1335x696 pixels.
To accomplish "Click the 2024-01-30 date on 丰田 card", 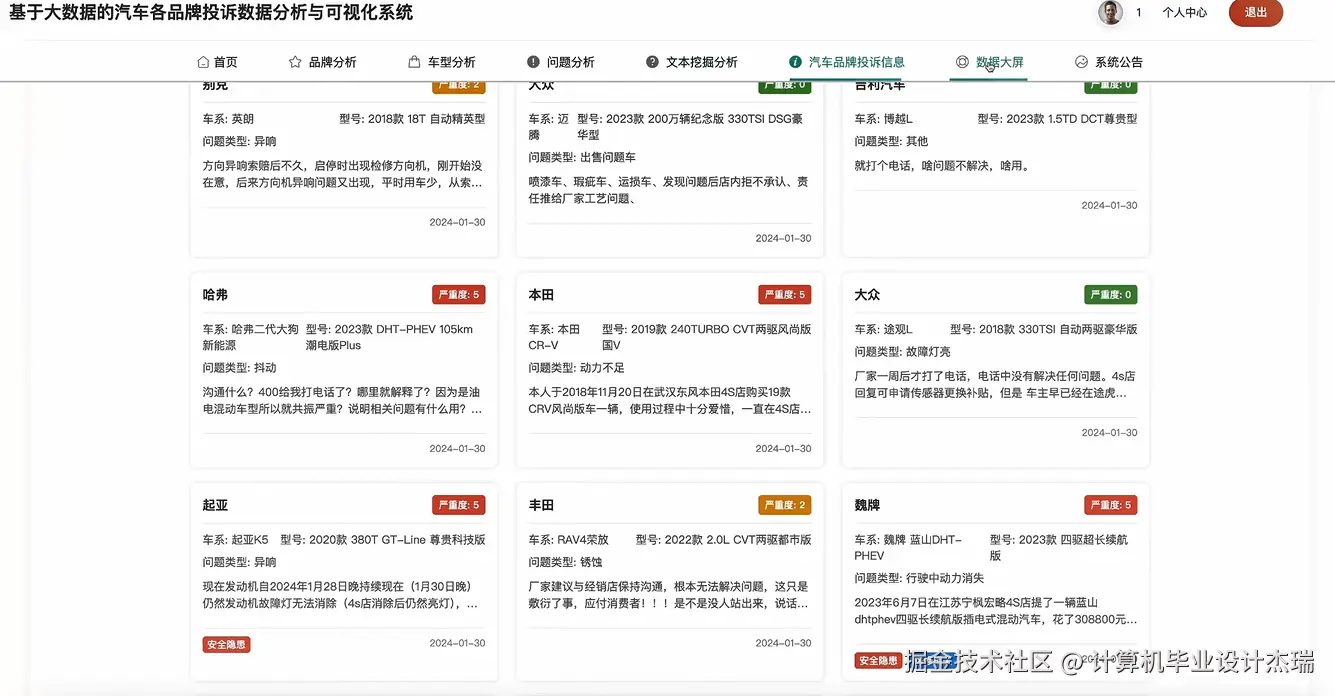I will click(783, 643).
